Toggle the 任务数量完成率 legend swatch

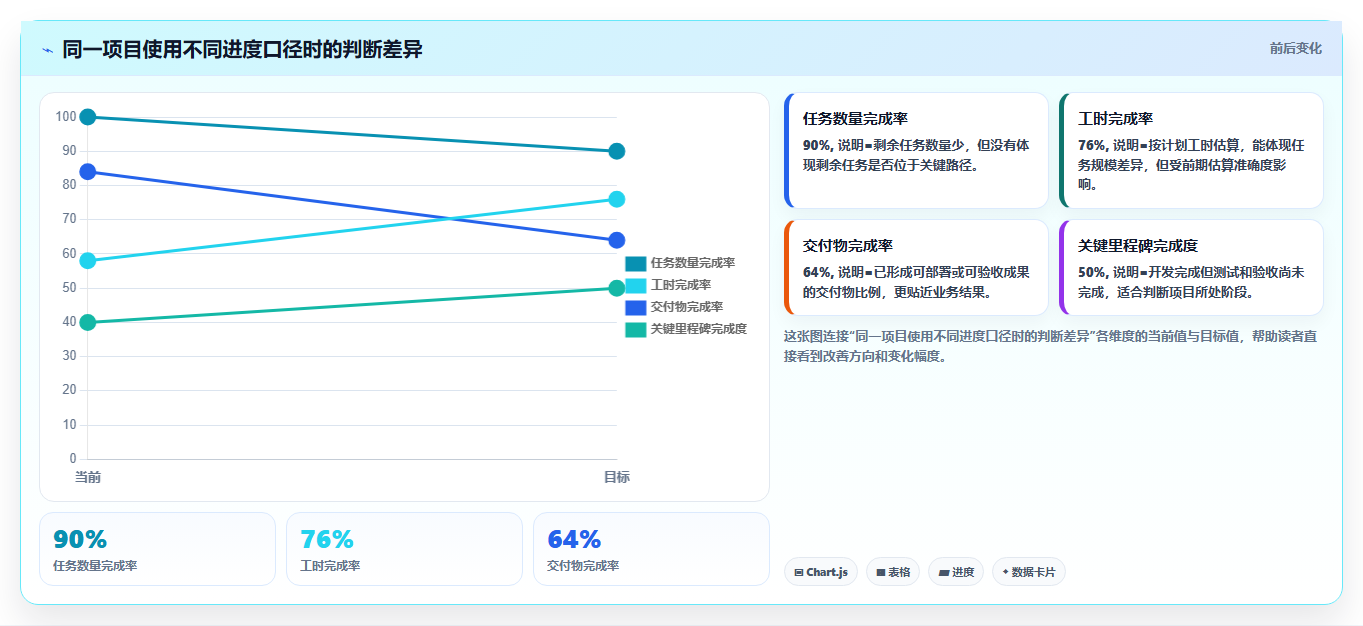636,264
